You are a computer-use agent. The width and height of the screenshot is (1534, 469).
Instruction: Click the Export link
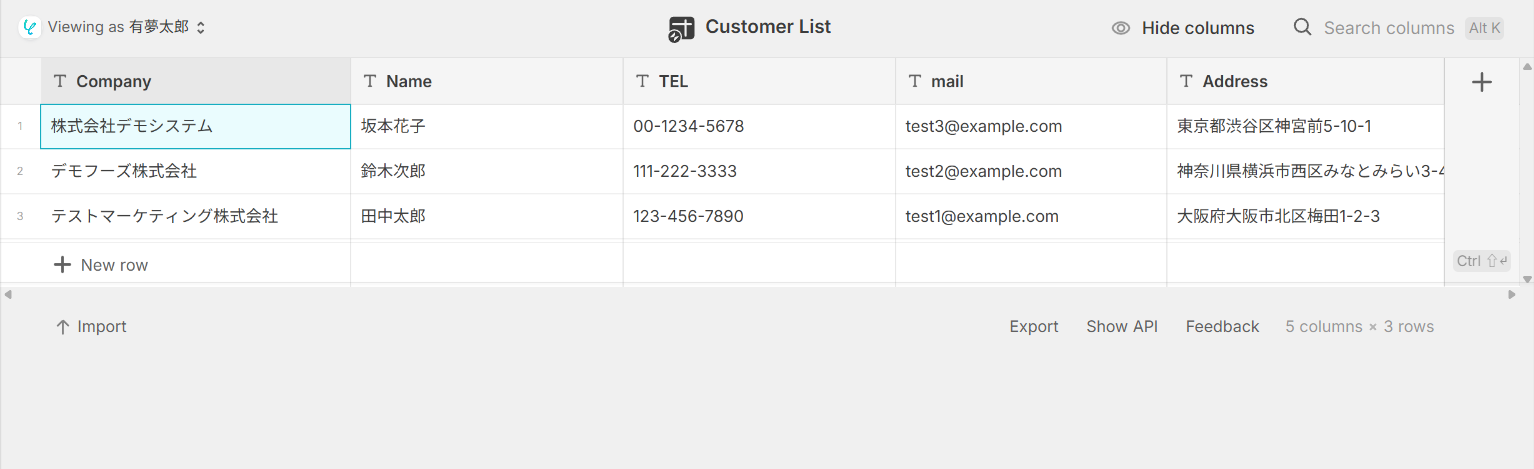tap(1033, 327)
